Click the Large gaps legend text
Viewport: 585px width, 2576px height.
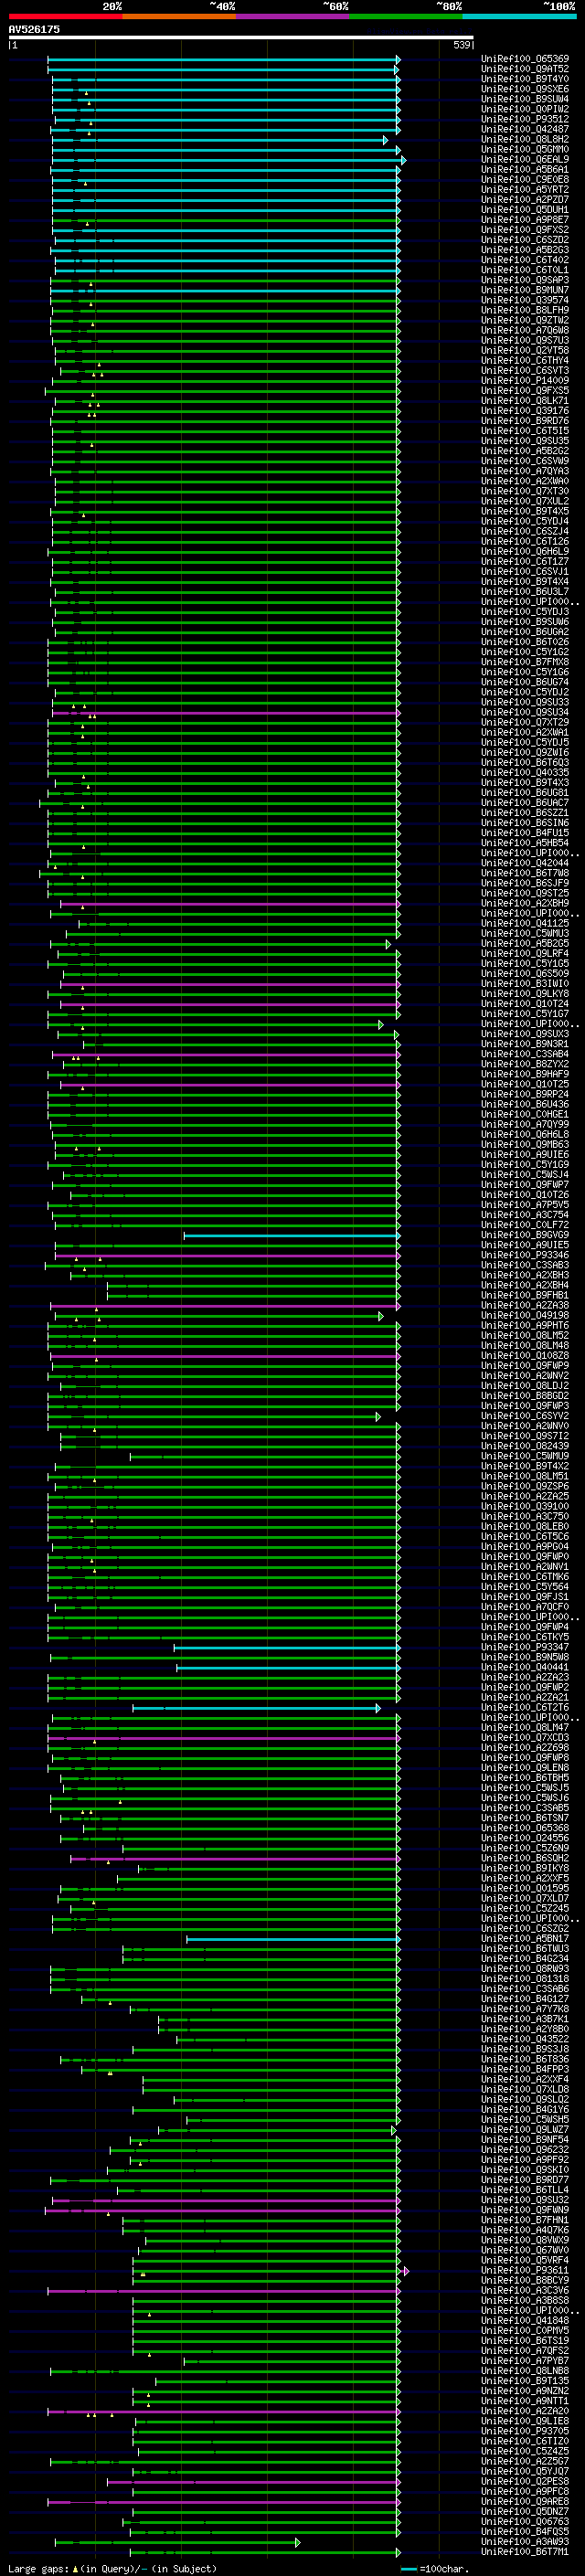tap(40, 2568)
